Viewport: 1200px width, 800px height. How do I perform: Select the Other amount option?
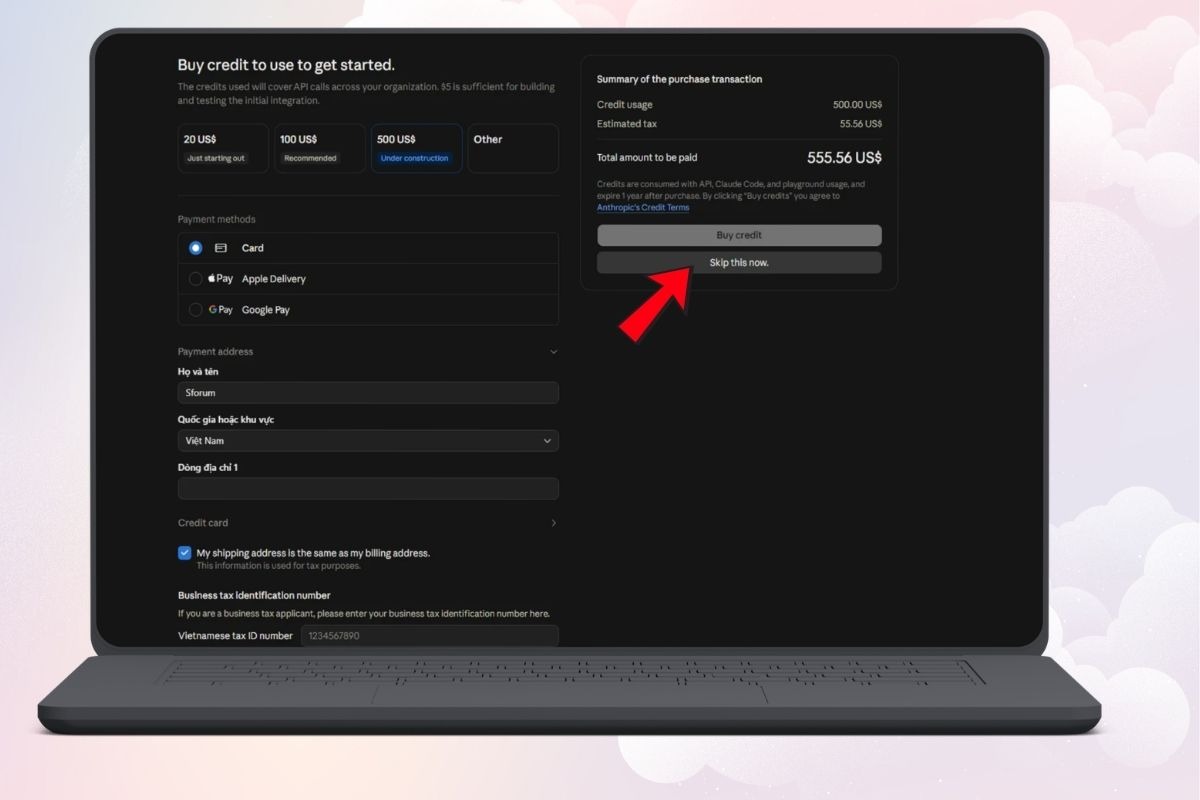(513, 148)
